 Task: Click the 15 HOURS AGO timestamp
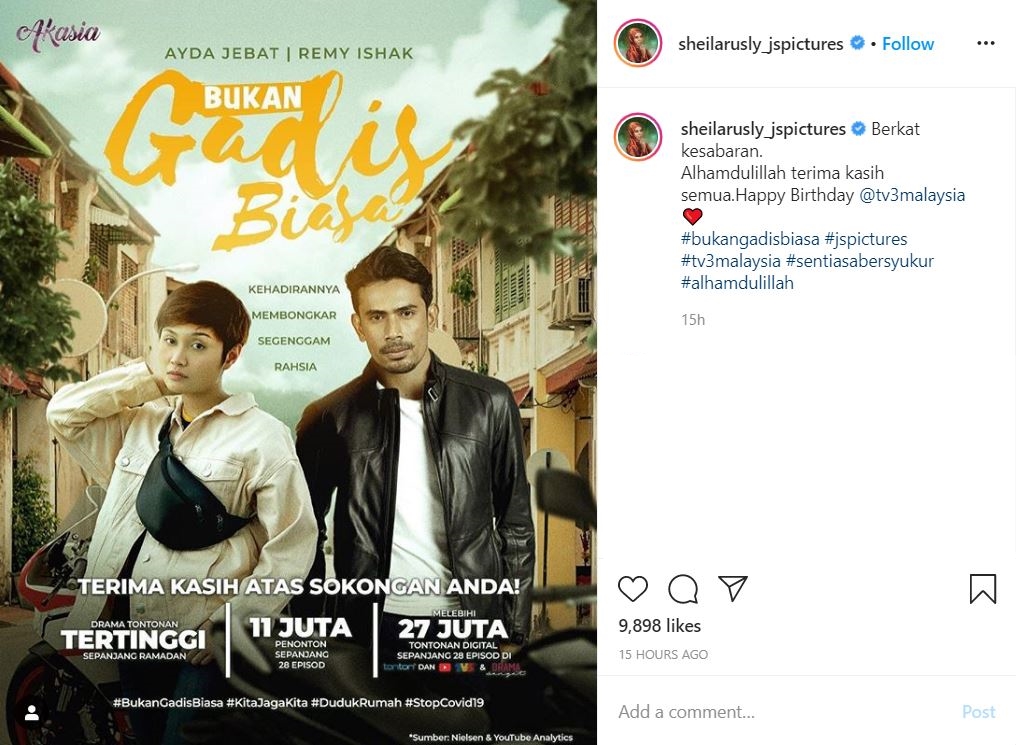[x=663, y=654]
